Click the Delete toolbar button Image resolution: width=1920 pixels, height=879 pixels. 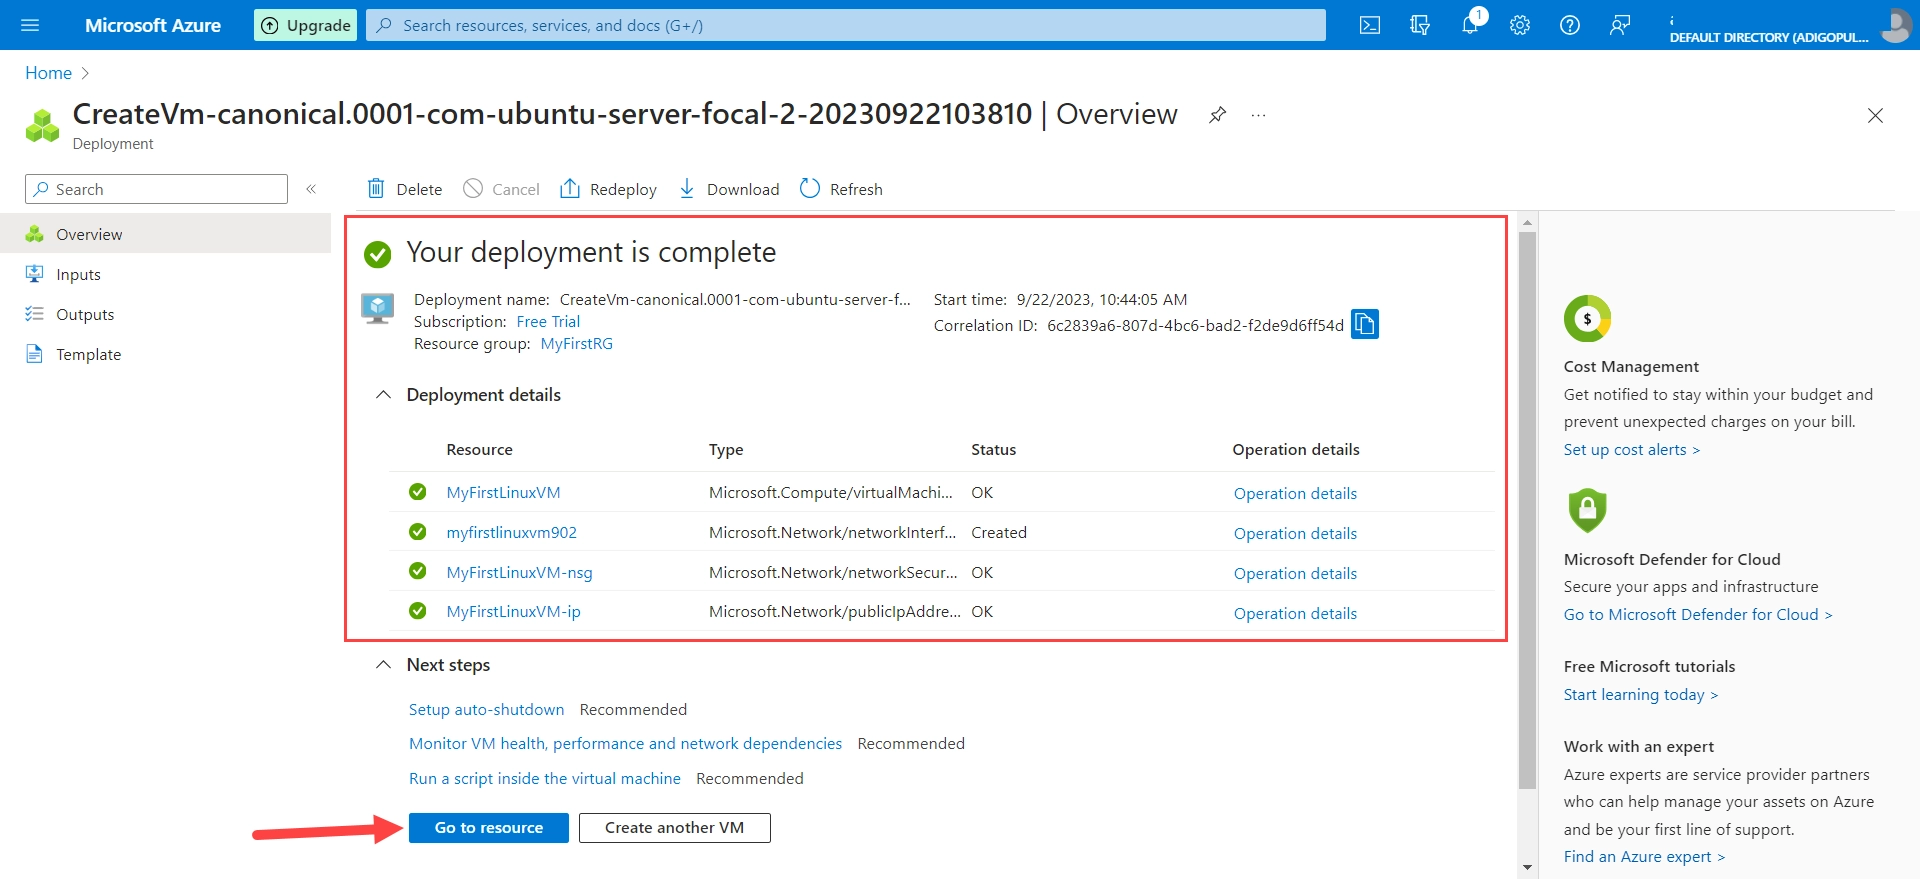click(405, 189)
